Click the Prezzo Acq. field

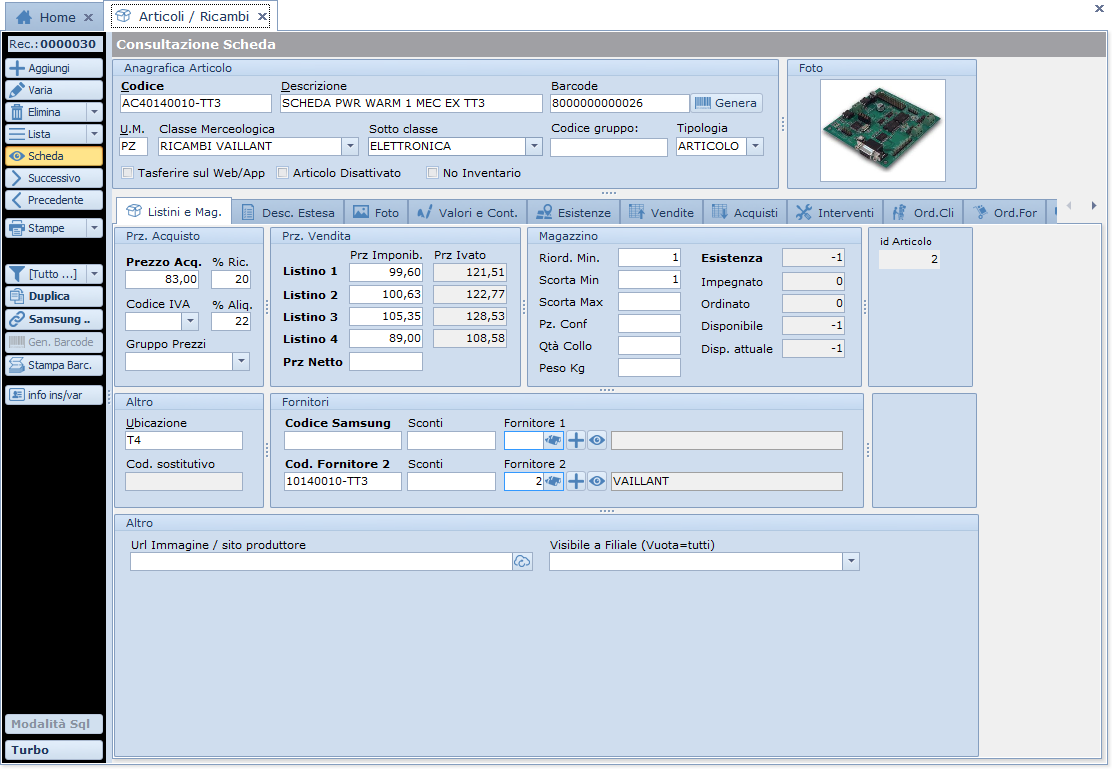tap(162, 280)
